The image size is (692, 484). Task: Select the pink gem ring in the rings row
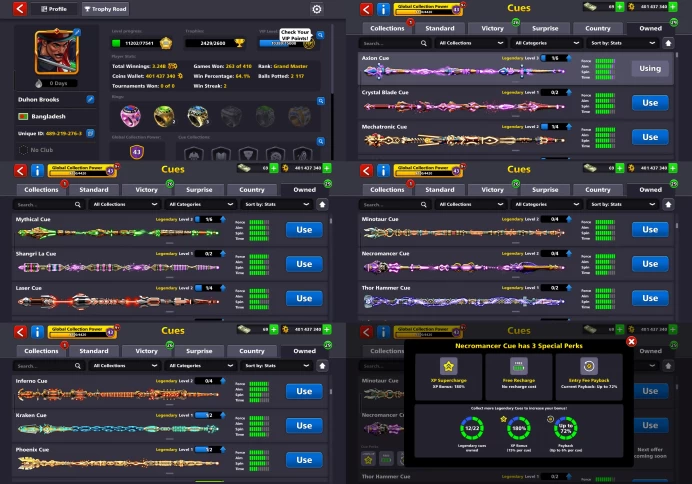pyautogui.click(x=130, y=116)
